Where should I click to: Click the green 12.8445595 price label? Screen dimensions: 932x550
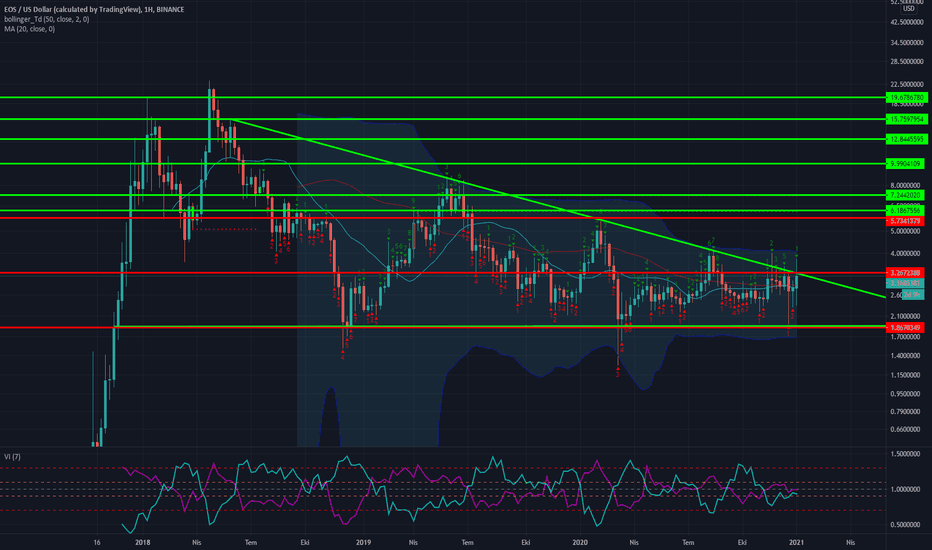(906, 139)
